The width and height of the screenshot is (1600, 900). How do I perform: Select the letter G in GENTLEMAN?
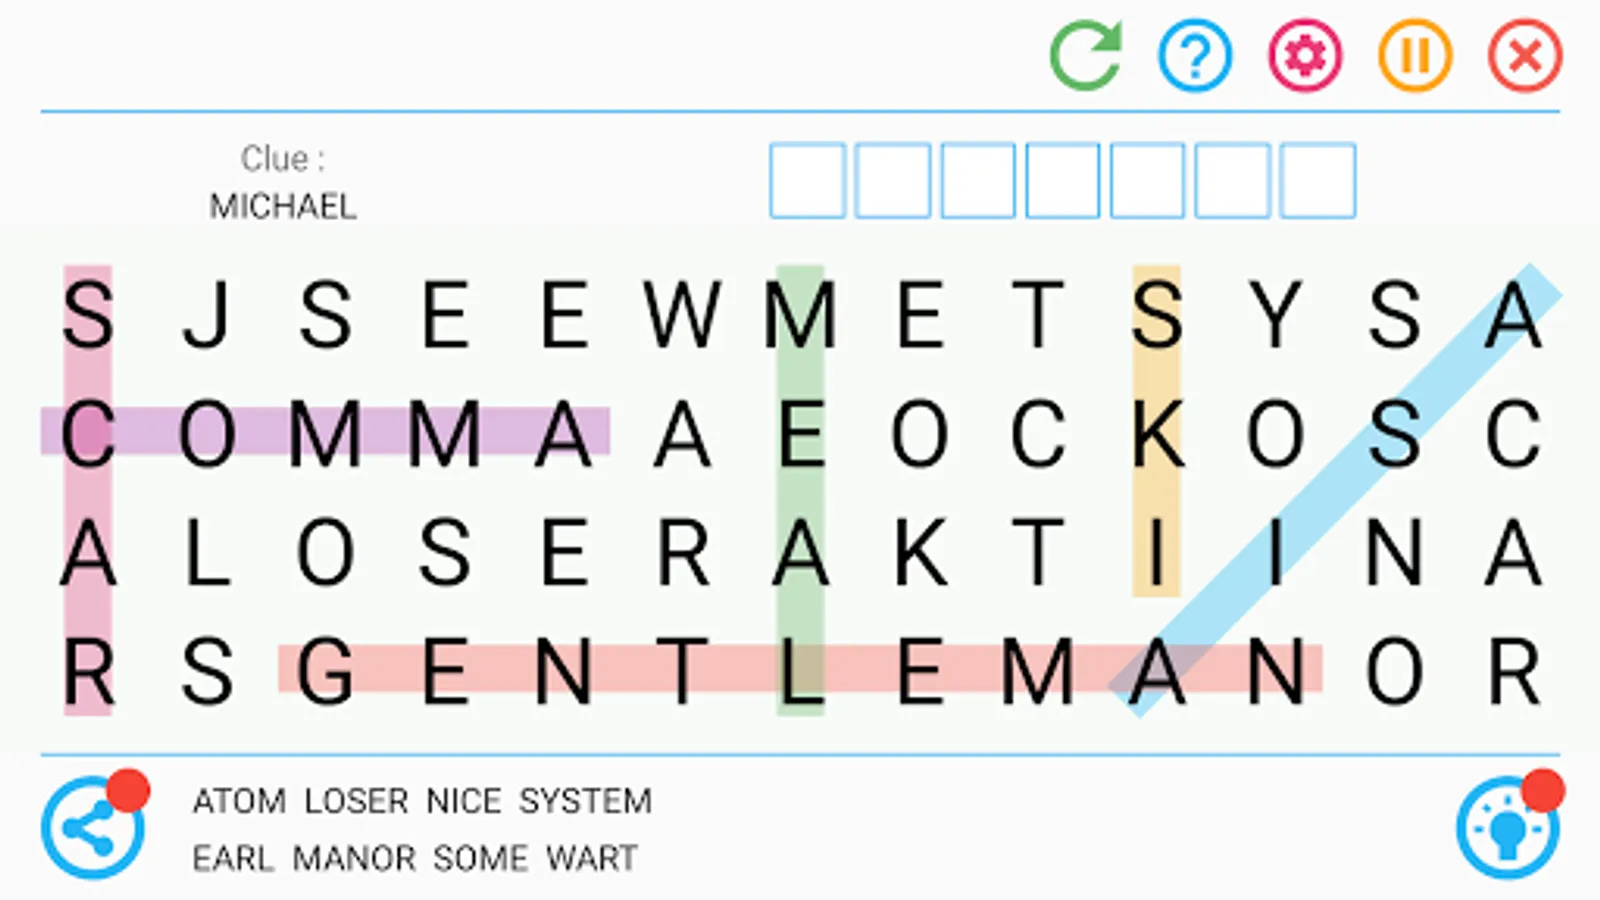326,672
